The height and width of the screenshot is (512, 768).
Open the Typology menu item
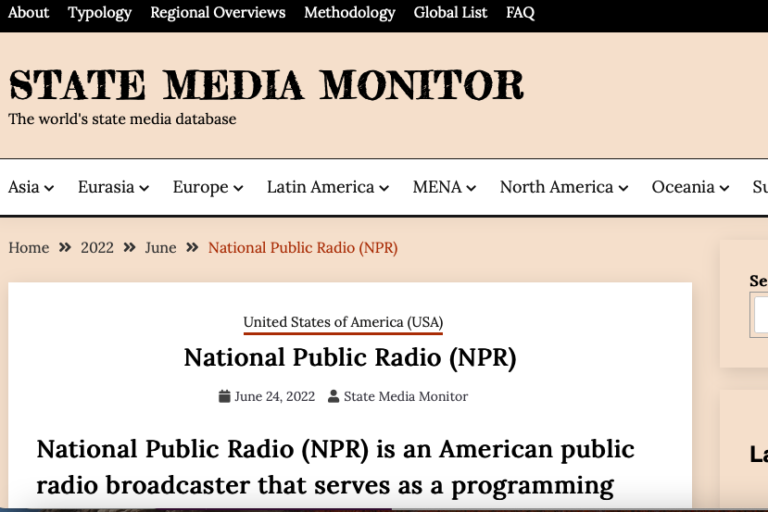pyautogui.click(x=99, y=13)
